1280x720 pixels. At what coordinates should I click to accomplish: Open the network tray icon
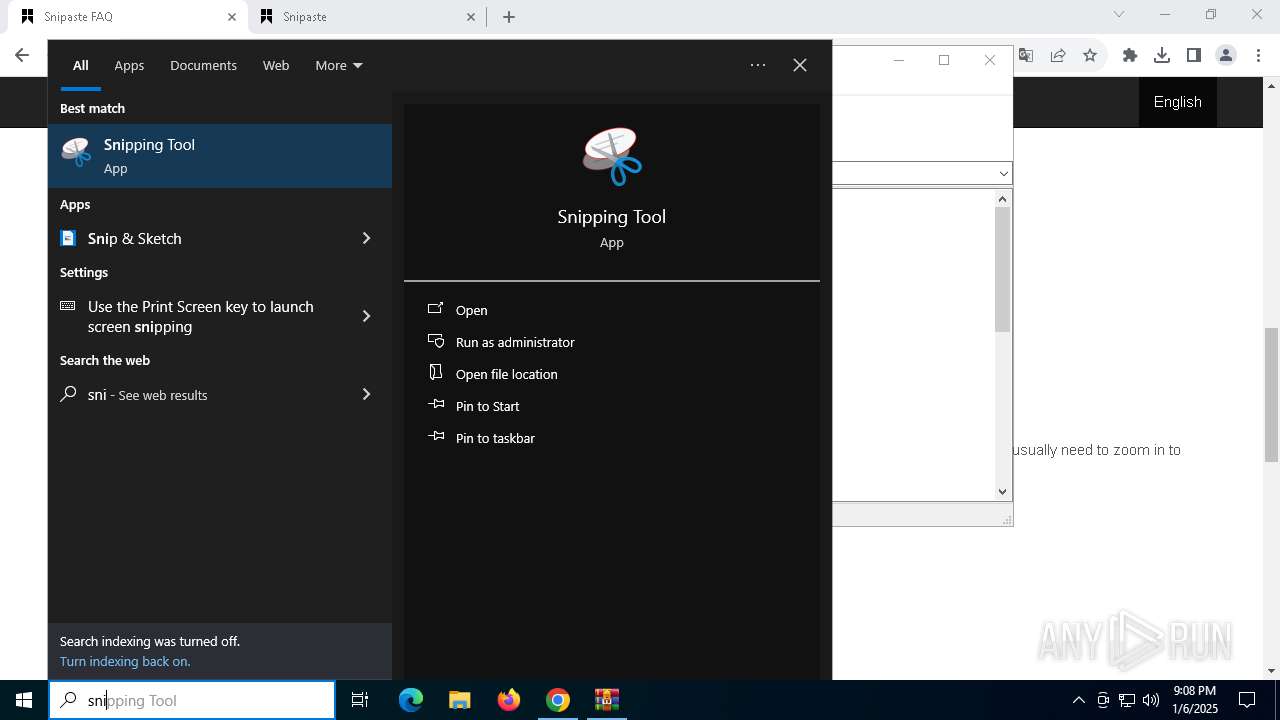[1127, 700]
